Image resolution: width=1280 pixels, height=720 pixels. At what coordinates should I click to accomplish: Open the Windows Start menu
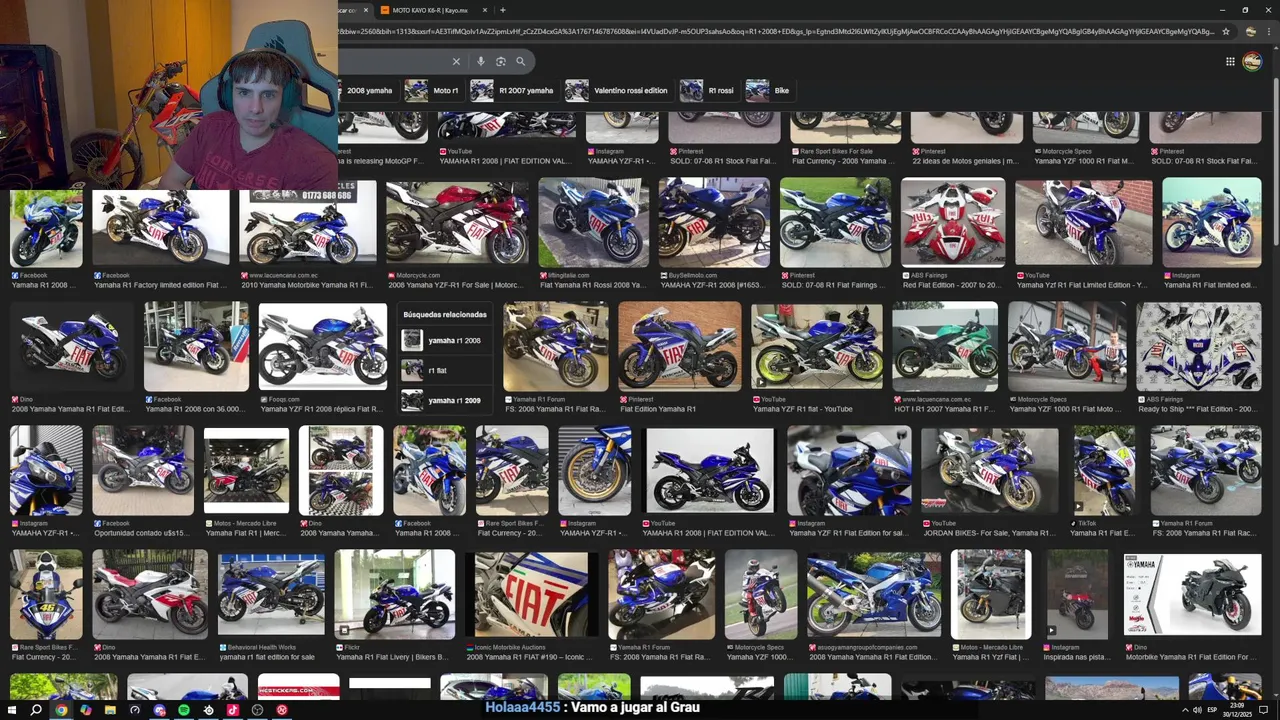coord(11,710)
